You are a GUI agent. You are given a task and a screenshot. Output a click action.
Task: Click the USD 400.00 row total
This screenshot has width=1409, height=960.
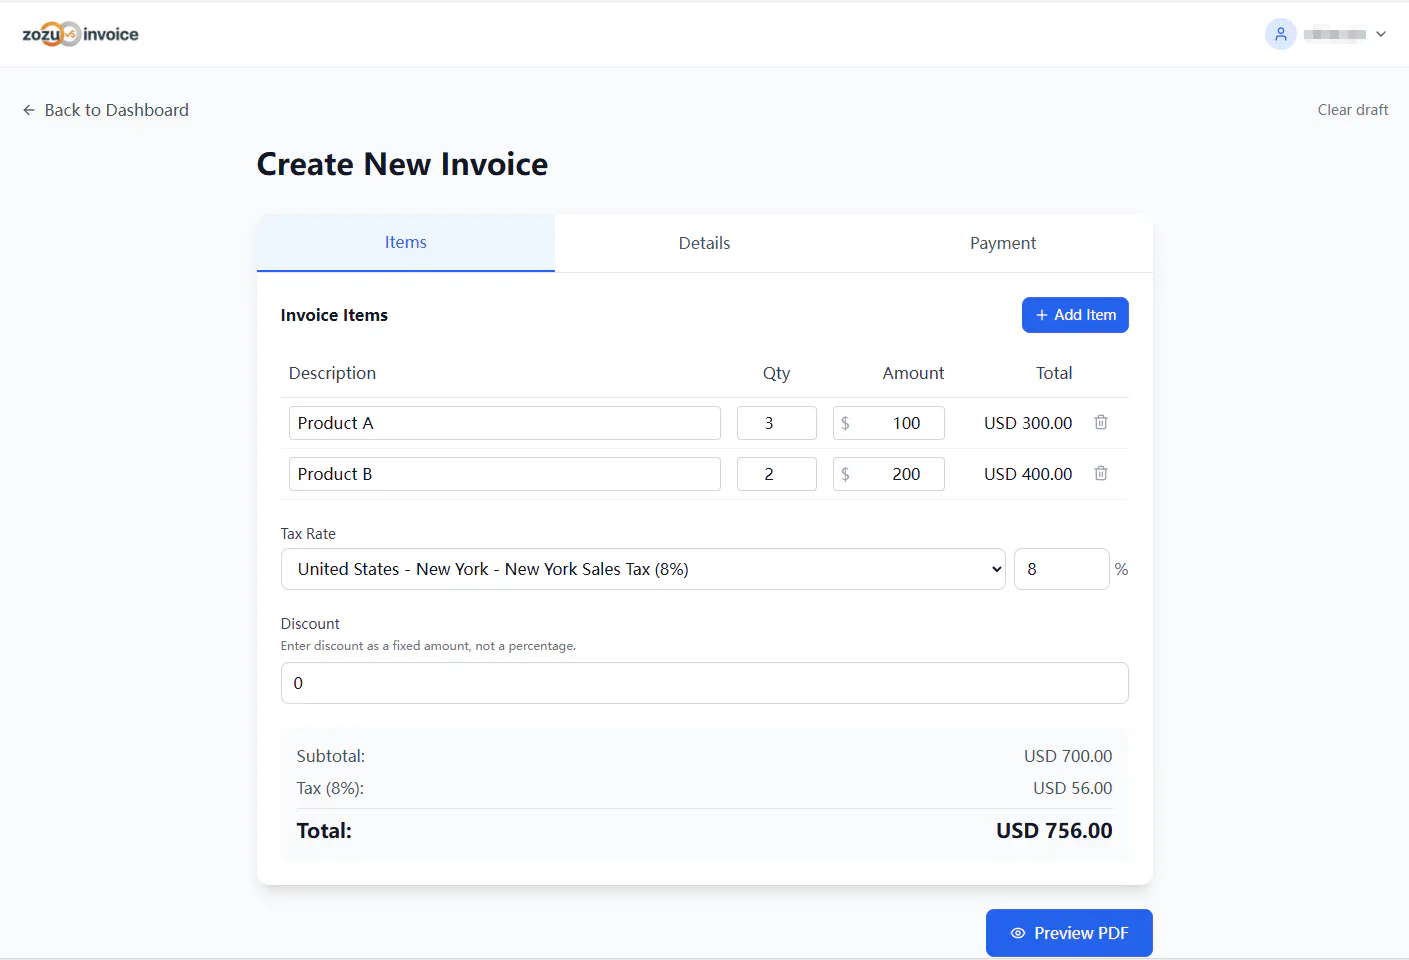1028,474
